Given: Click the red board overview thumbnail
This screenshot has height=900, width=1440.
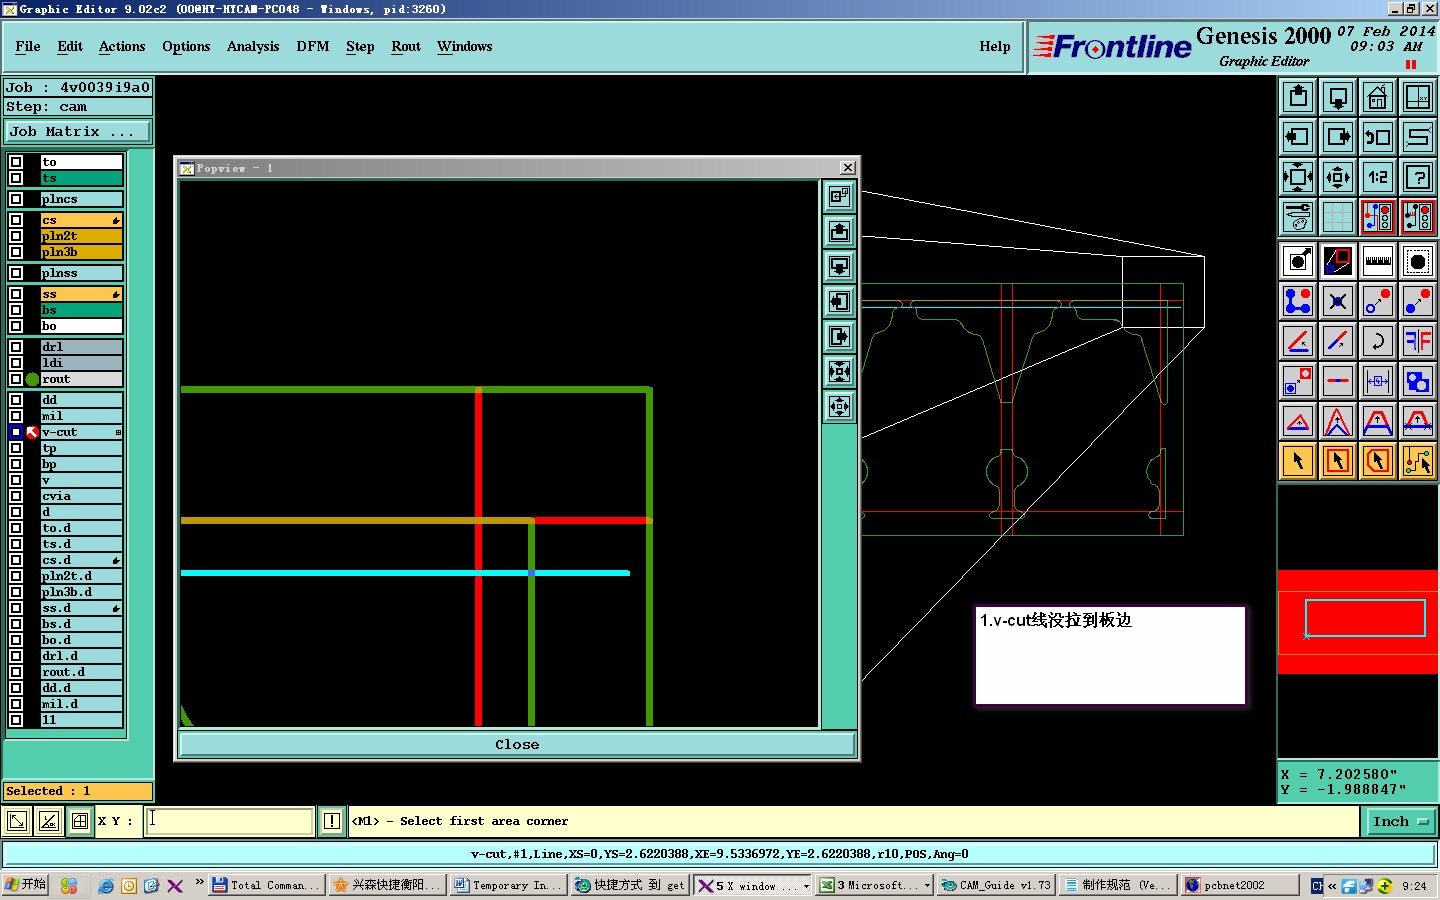Looking at the screenshot, I should point(1358,622).
